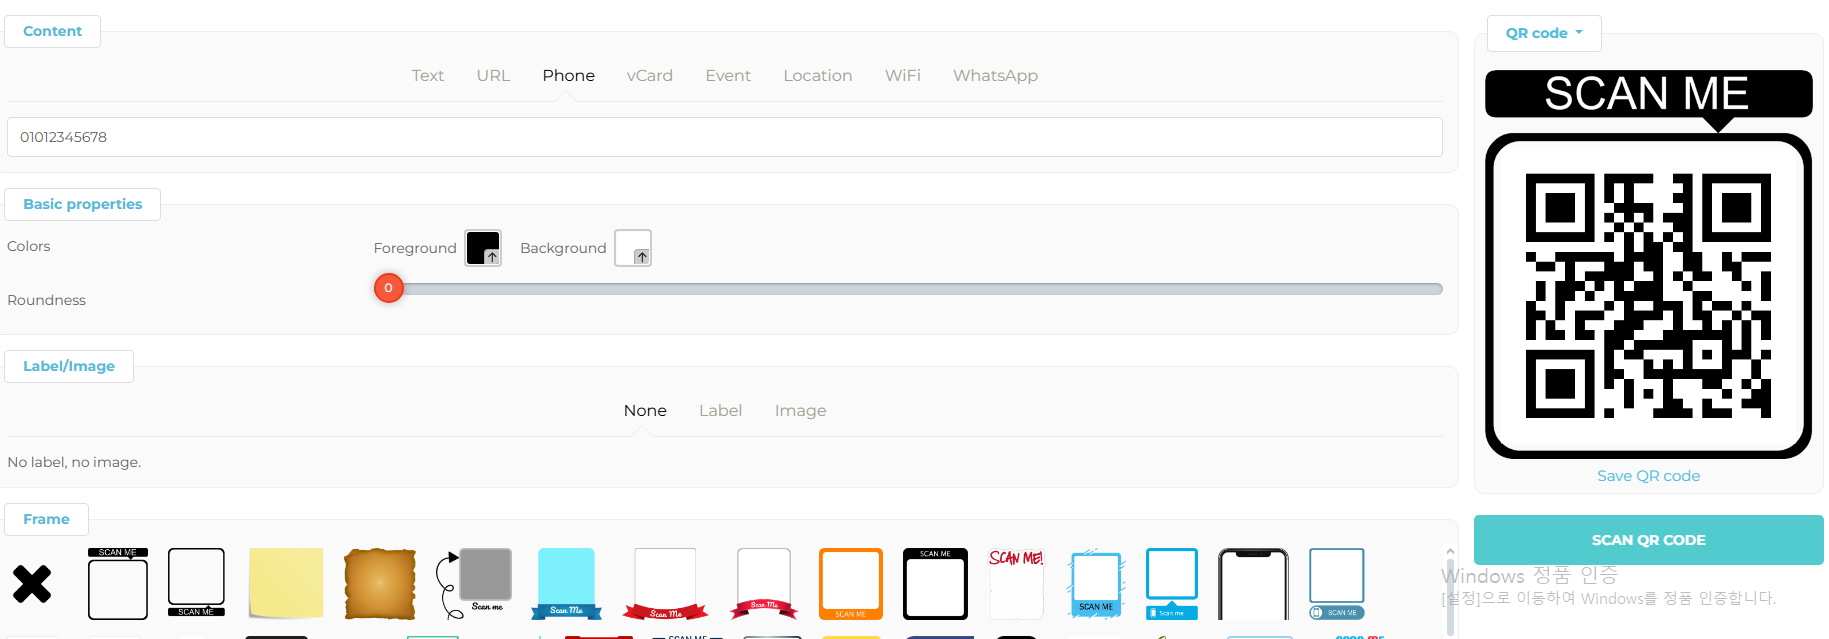Select None under Label/Image

point(645,410)
